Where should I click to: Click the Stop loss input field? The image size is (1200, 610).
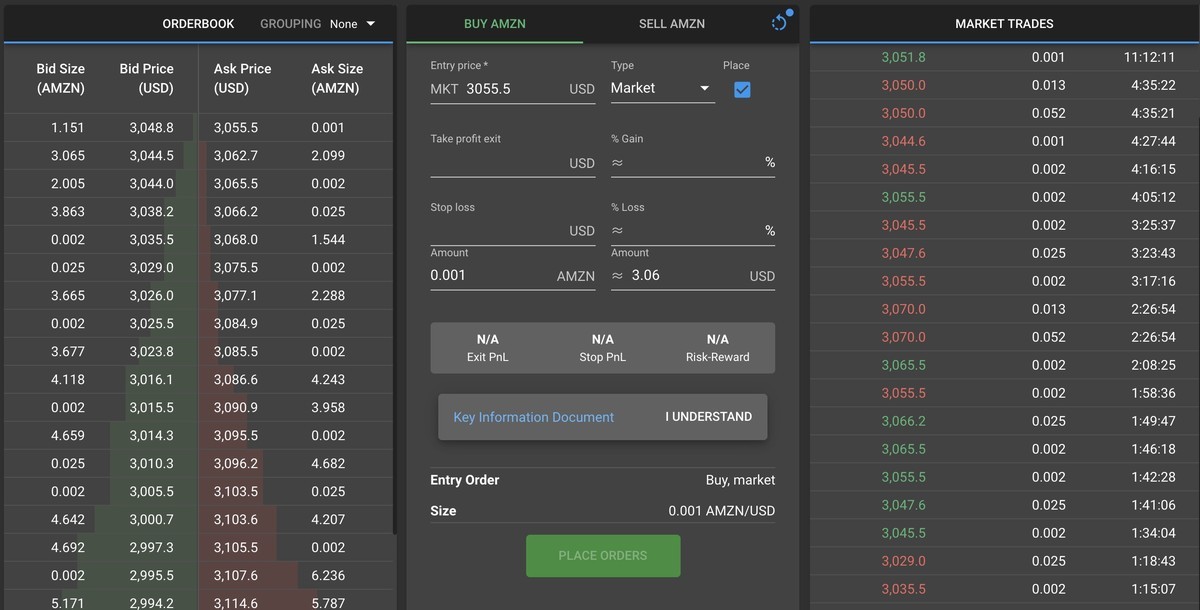pyautogui.click(x=513, y=231)
